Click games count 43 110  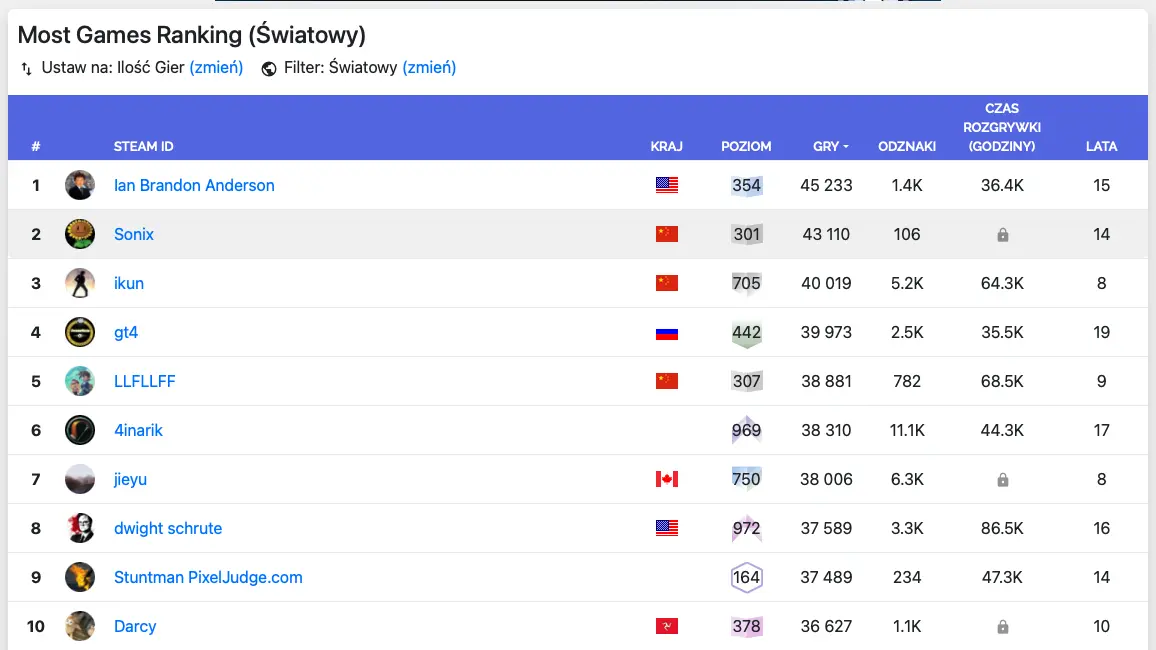[x=826, y=234]
